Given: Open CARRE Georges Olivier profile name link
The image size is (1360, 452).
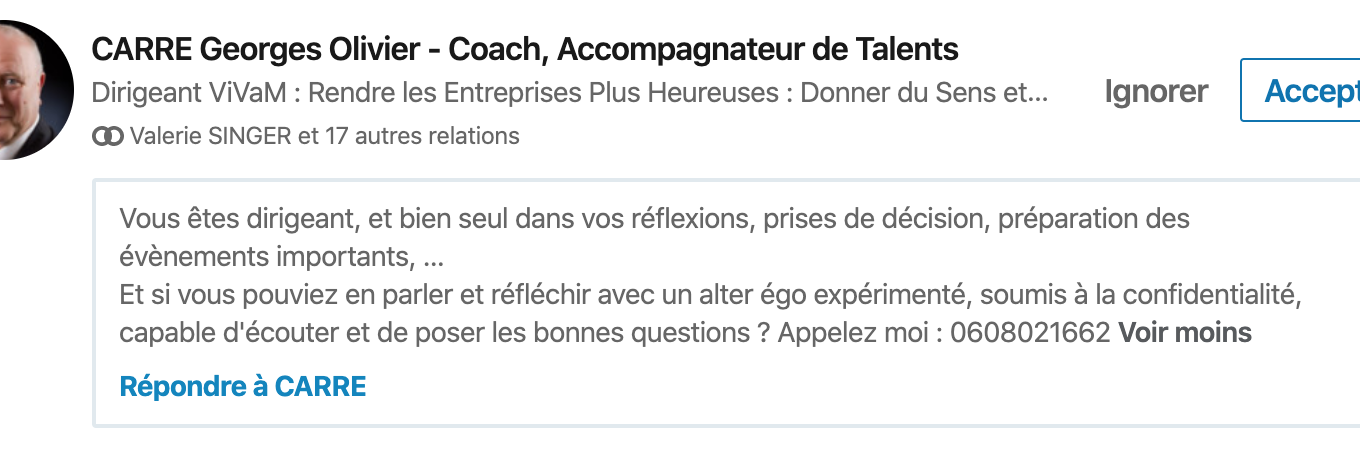Looking at the screenshot, I should pyautogui.click(x=525, y=49).
